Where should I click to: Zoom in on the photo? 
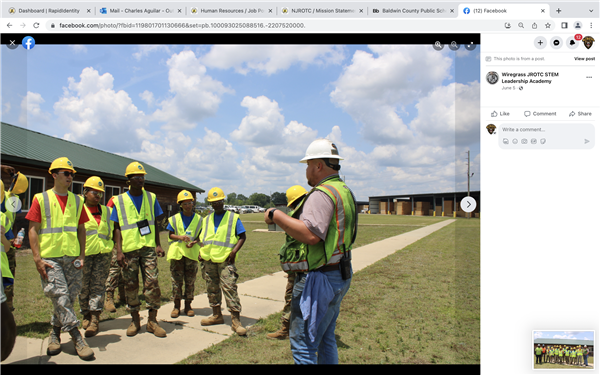point(438,45)
